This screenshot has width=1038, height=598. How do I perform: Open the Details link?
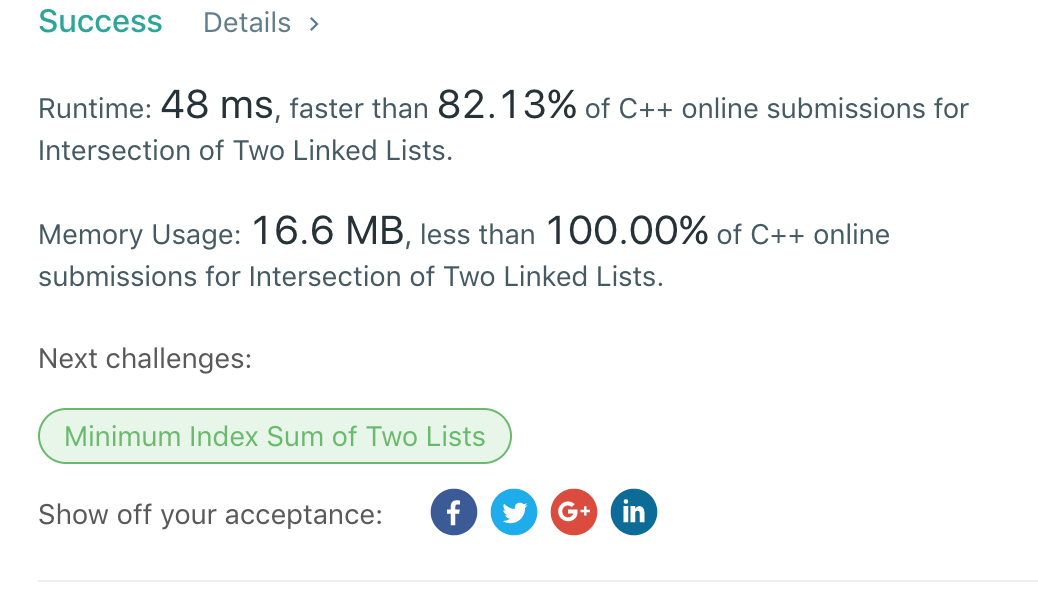click(247, 23)
